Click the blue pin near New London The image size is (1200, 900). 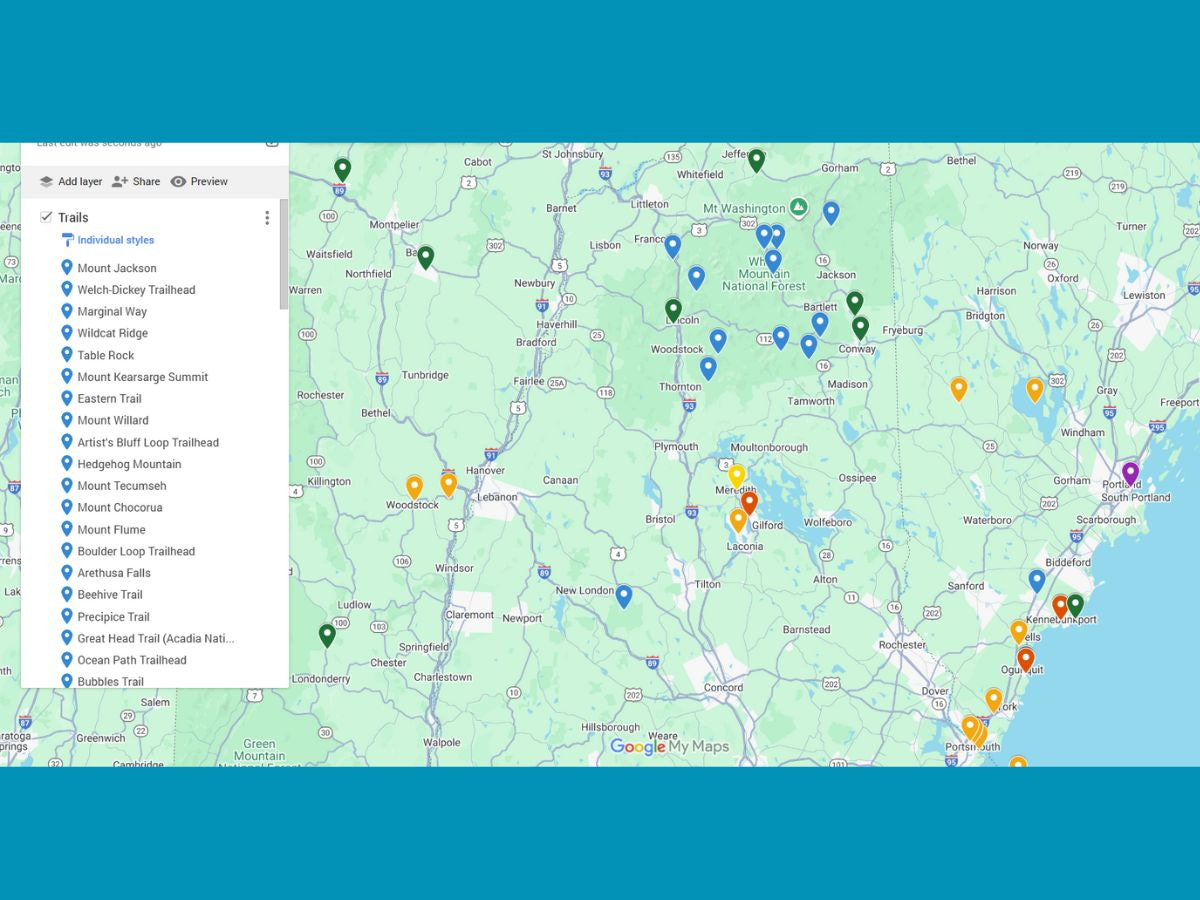click(x=623, y=596)
